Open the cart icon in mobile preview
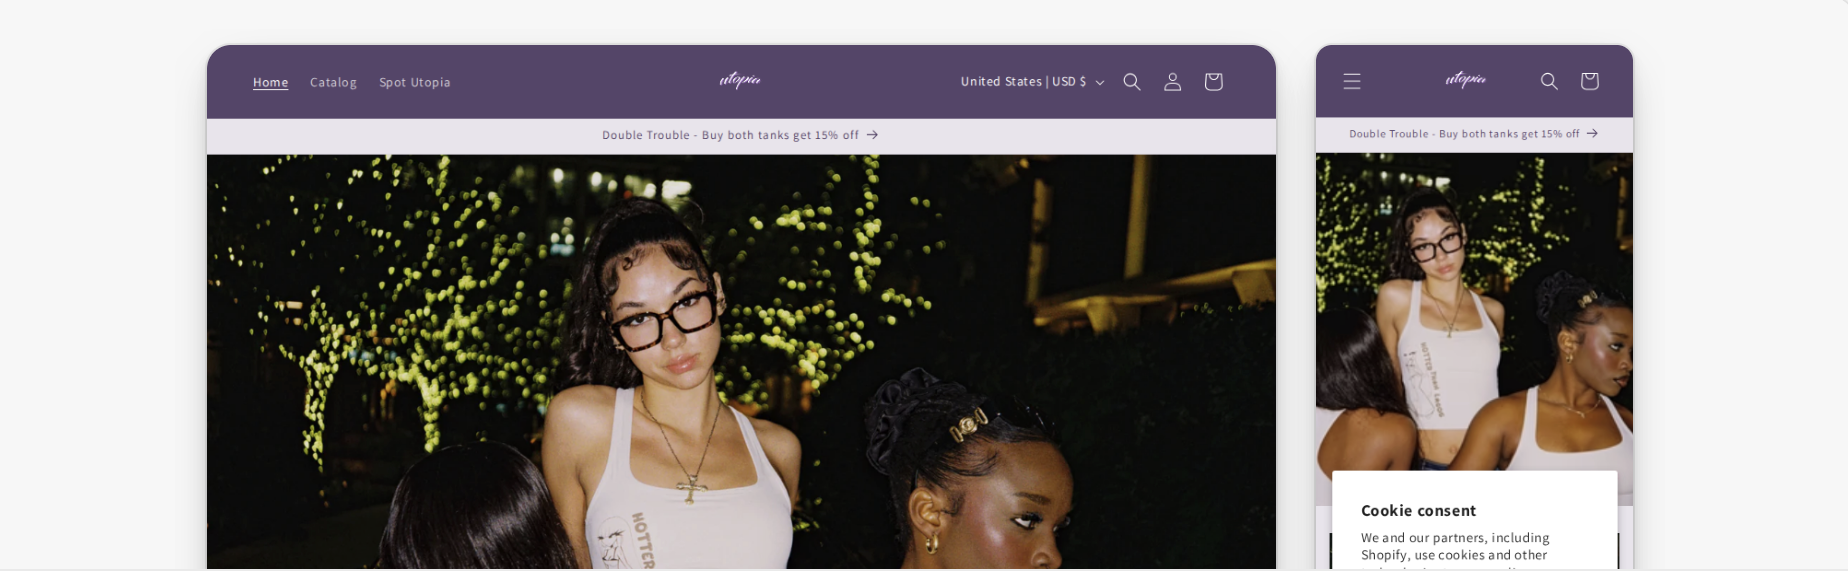1848x574 pixels. tap(1589, 81)
